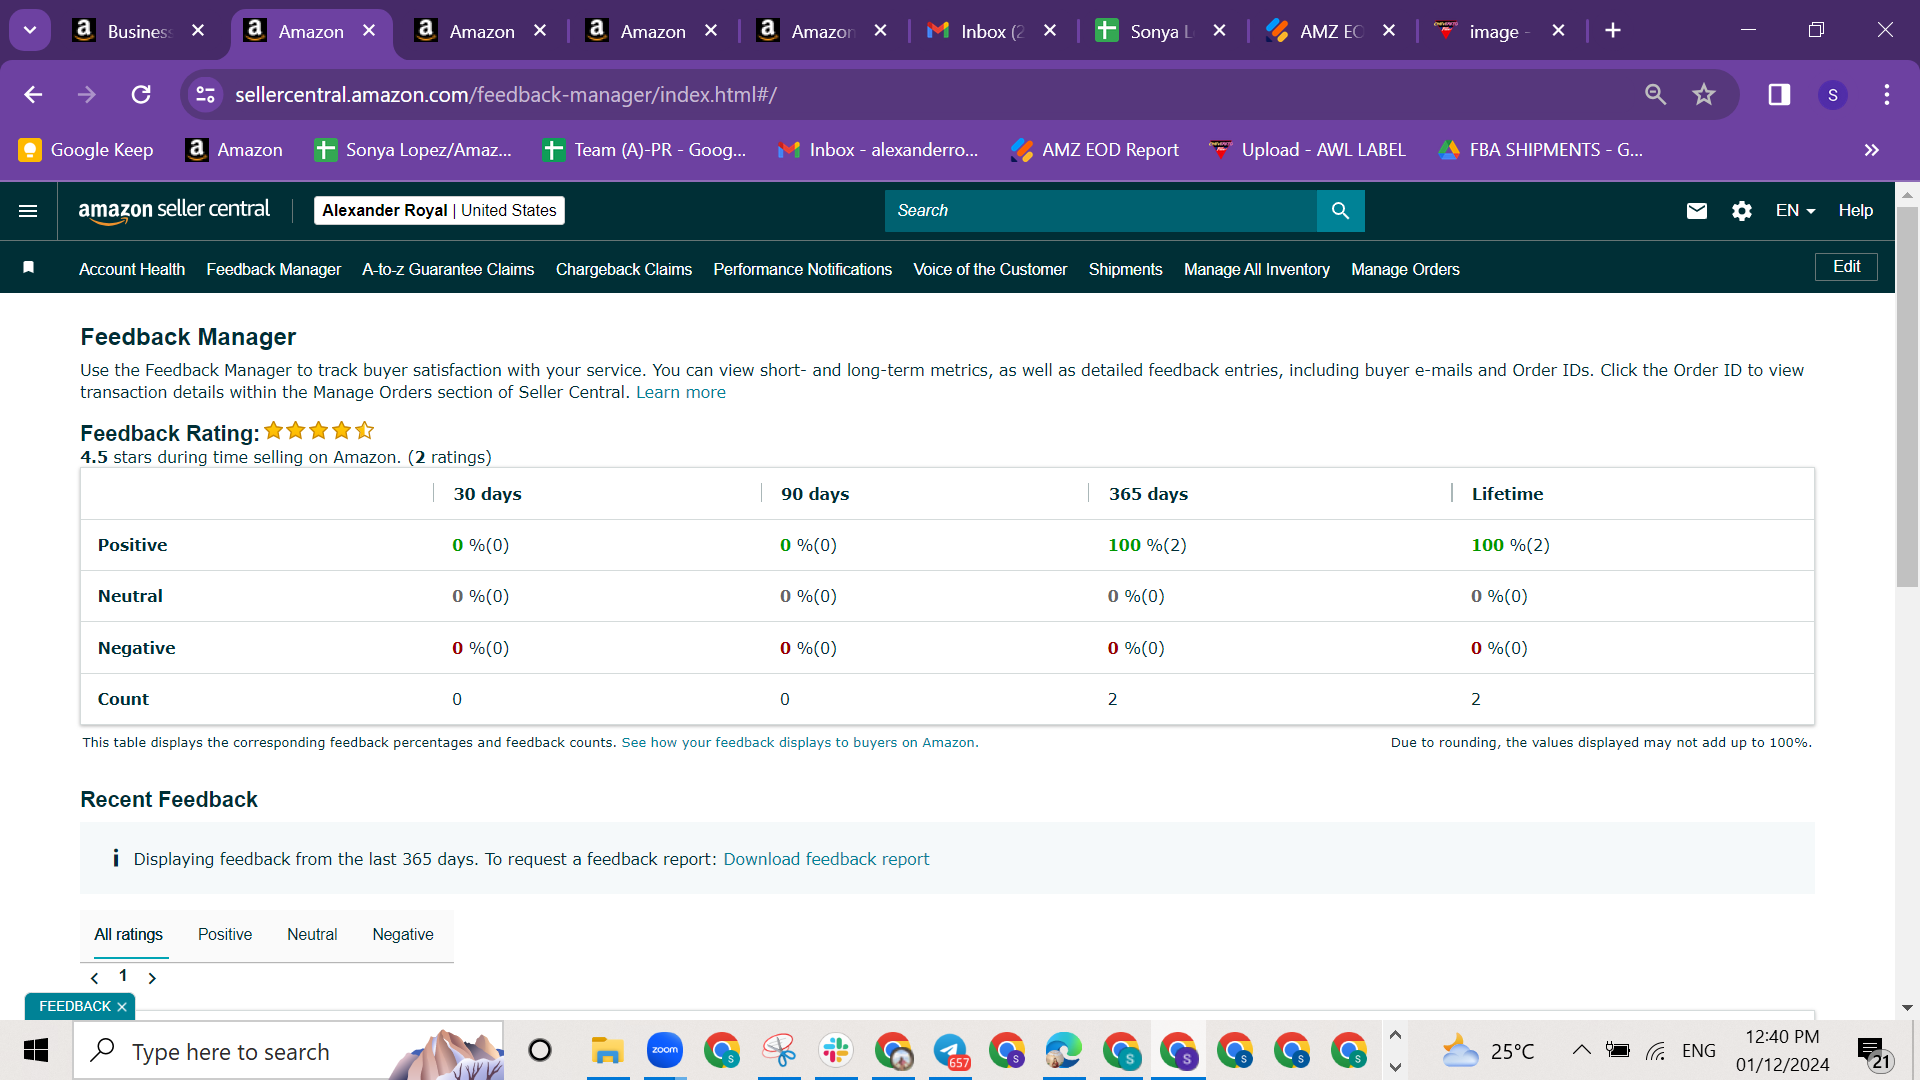Follow the Learn more link
This screenshot has height=1080, width=1920.
click(x=681, y=392)
